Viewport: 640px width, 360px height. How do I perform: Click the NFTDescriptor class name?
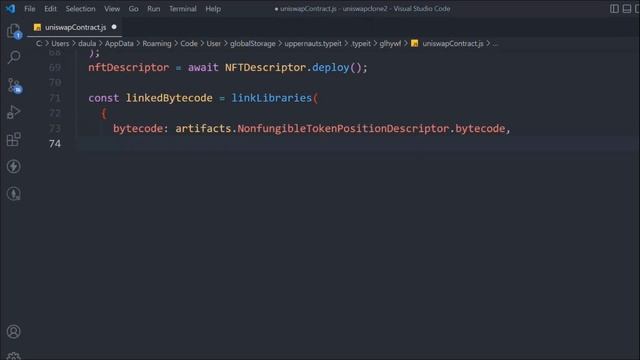[x=265, y=67]
